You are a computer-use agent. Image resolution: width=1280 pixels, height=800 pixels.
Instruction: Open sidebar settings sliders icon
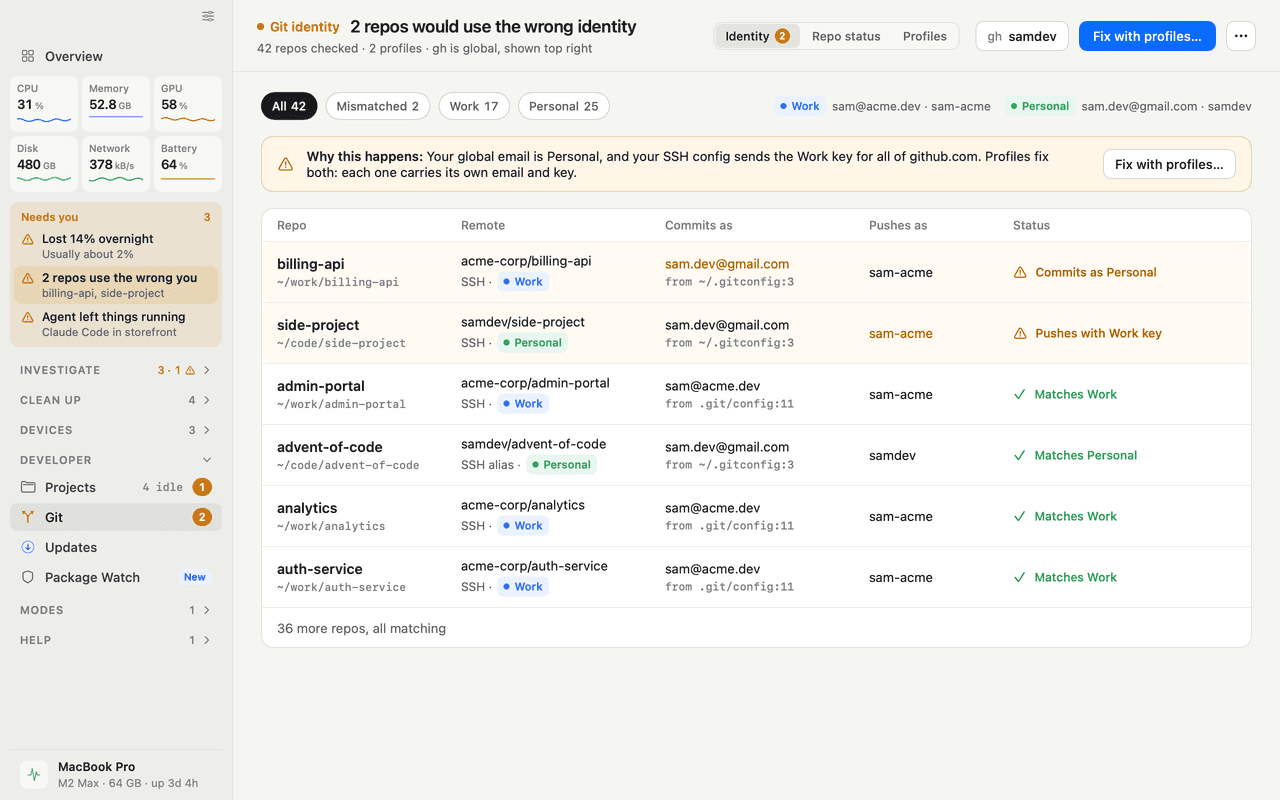[208, 16]
